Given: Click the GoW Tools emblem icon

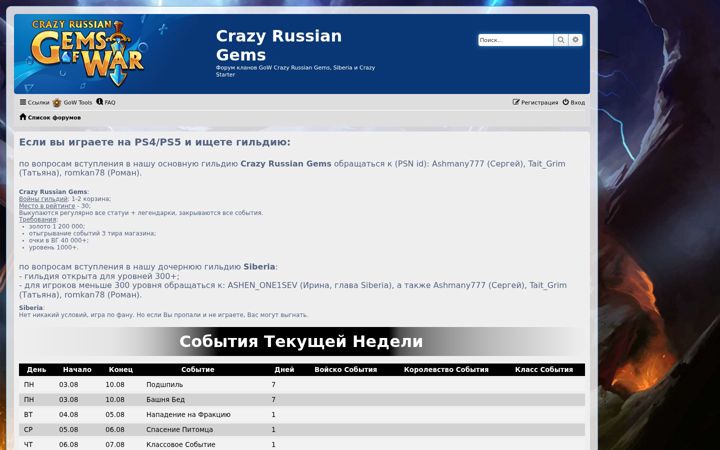Looking at the screenshot, I should pyautogui.click(x=57, y=102).
